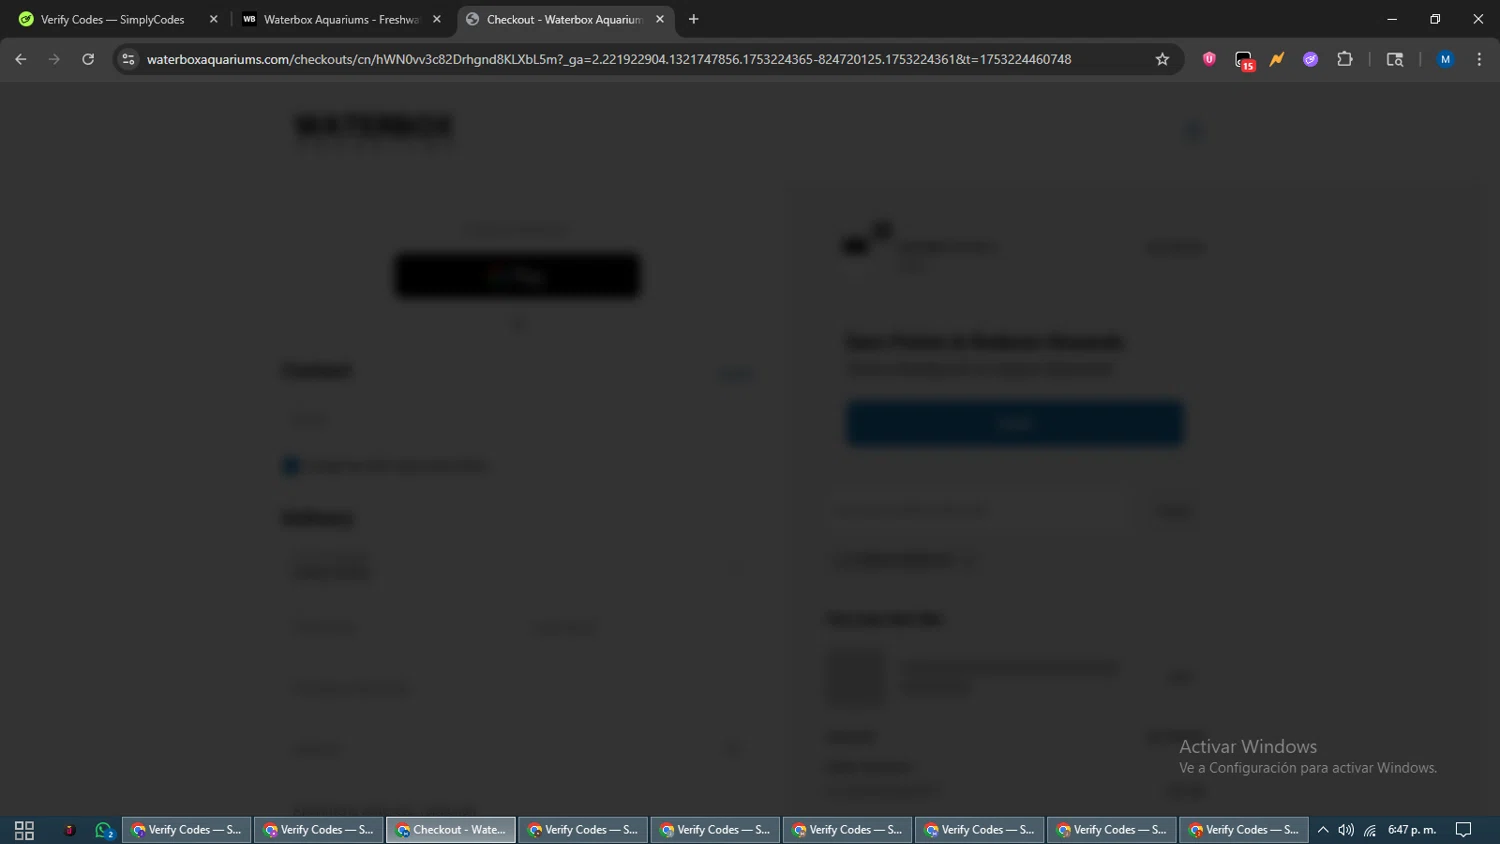Open the purple round extension icon
Image resolution: width=1500 pixels, height=844 pixels.
(x=1310, y=59)
